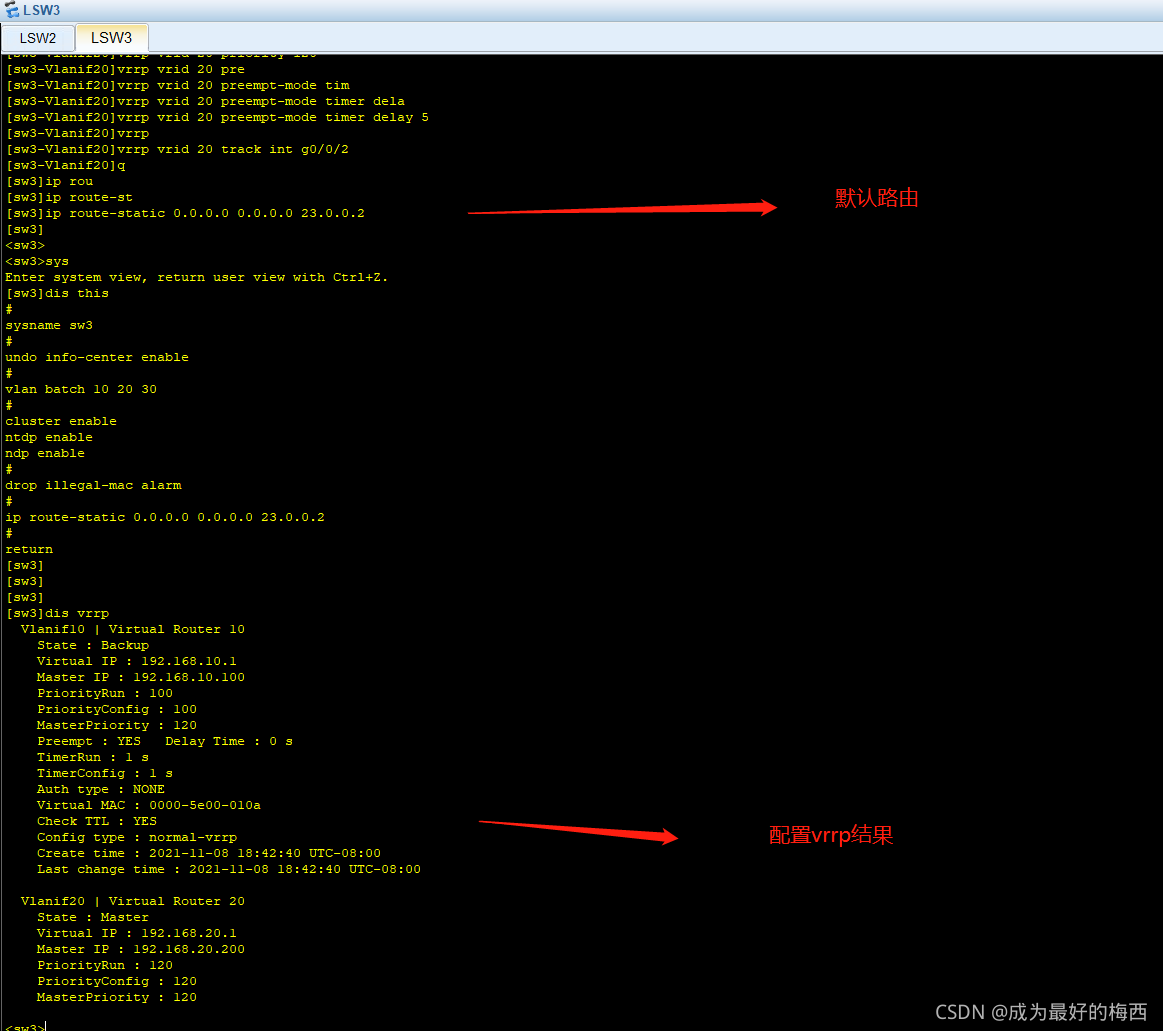The image size is (1163, 1031).
Task: Click the 'return' line in config output
Action: click(x=29, y=549)
